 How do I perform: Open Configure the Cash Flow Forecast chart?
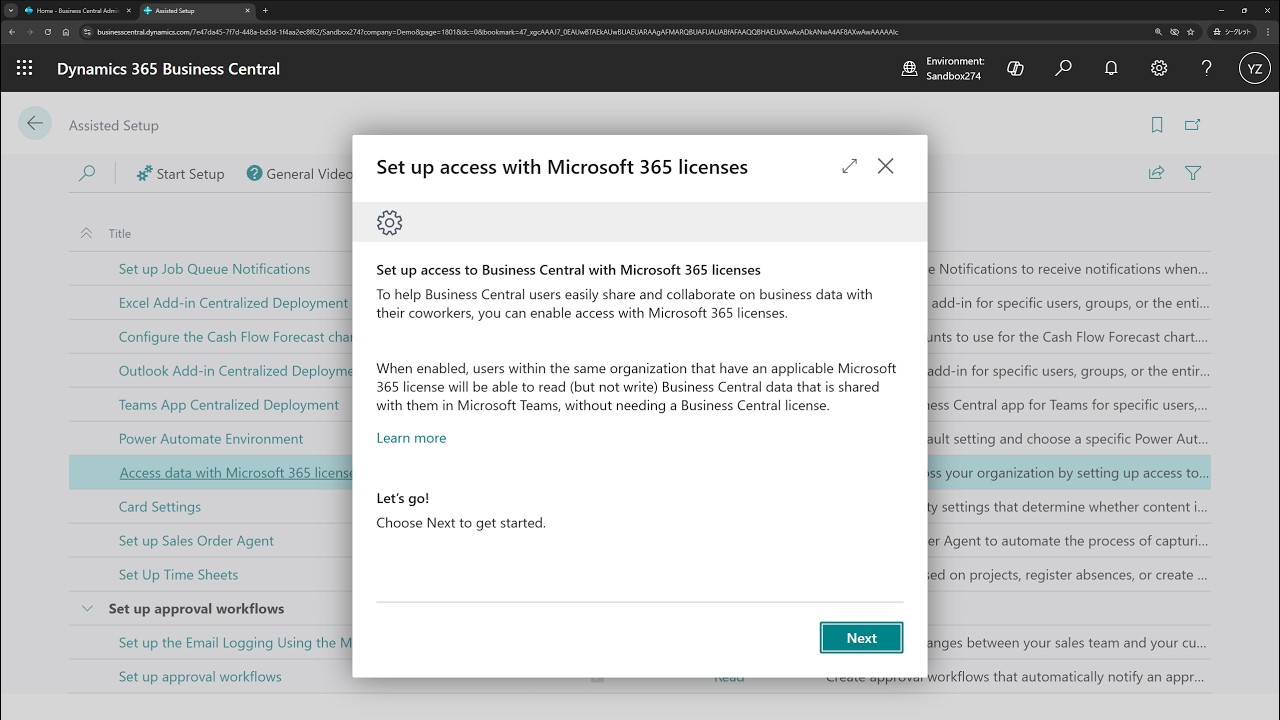pyautogui.click(x=236, y=337)
